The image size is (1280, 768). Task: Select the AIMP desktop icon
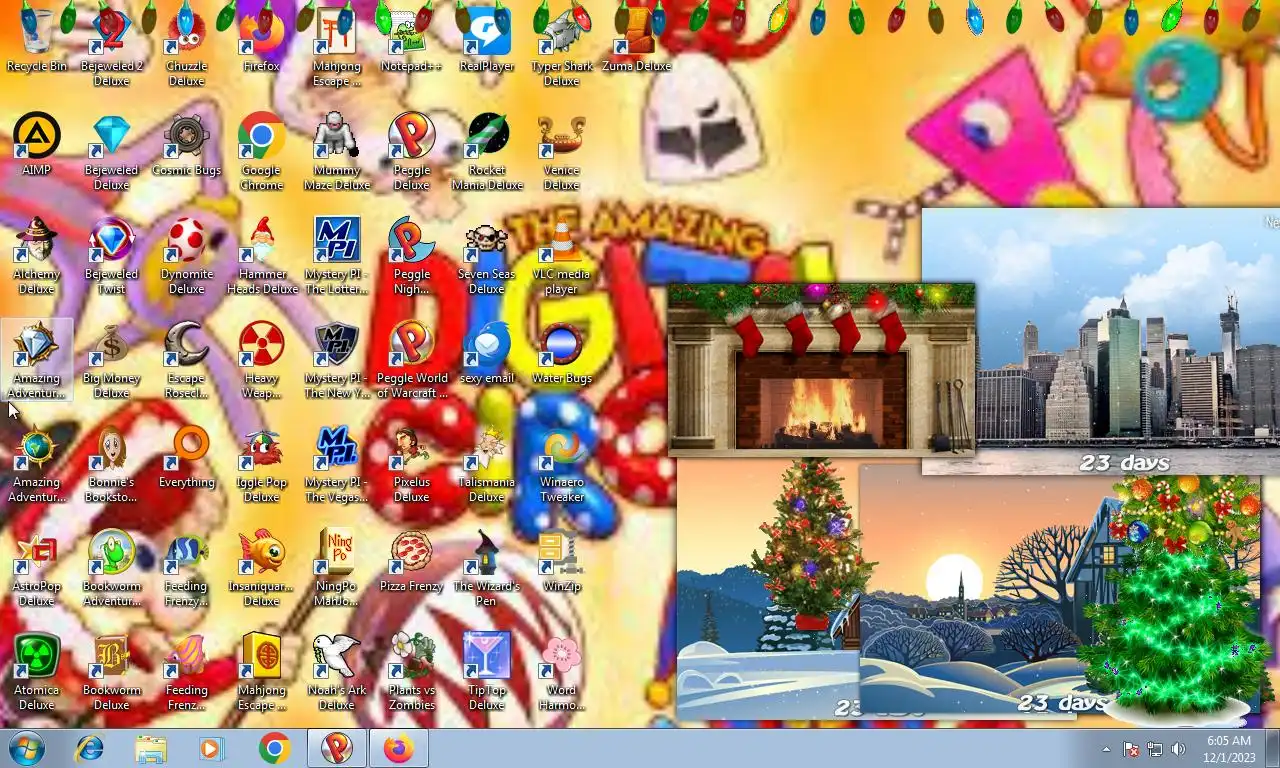[37, 146]
